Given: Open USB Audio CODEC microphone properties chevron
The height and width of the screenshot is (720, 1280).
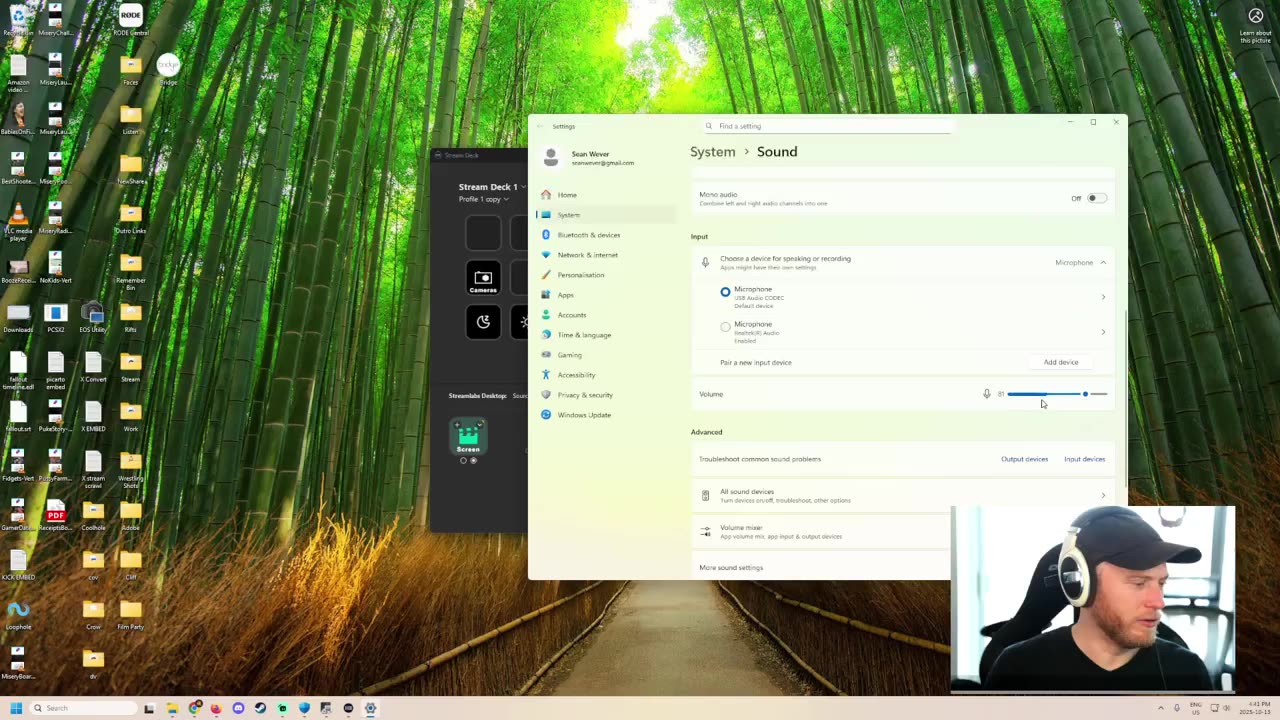Looking at the screenshot, I should coord(1103,297).
